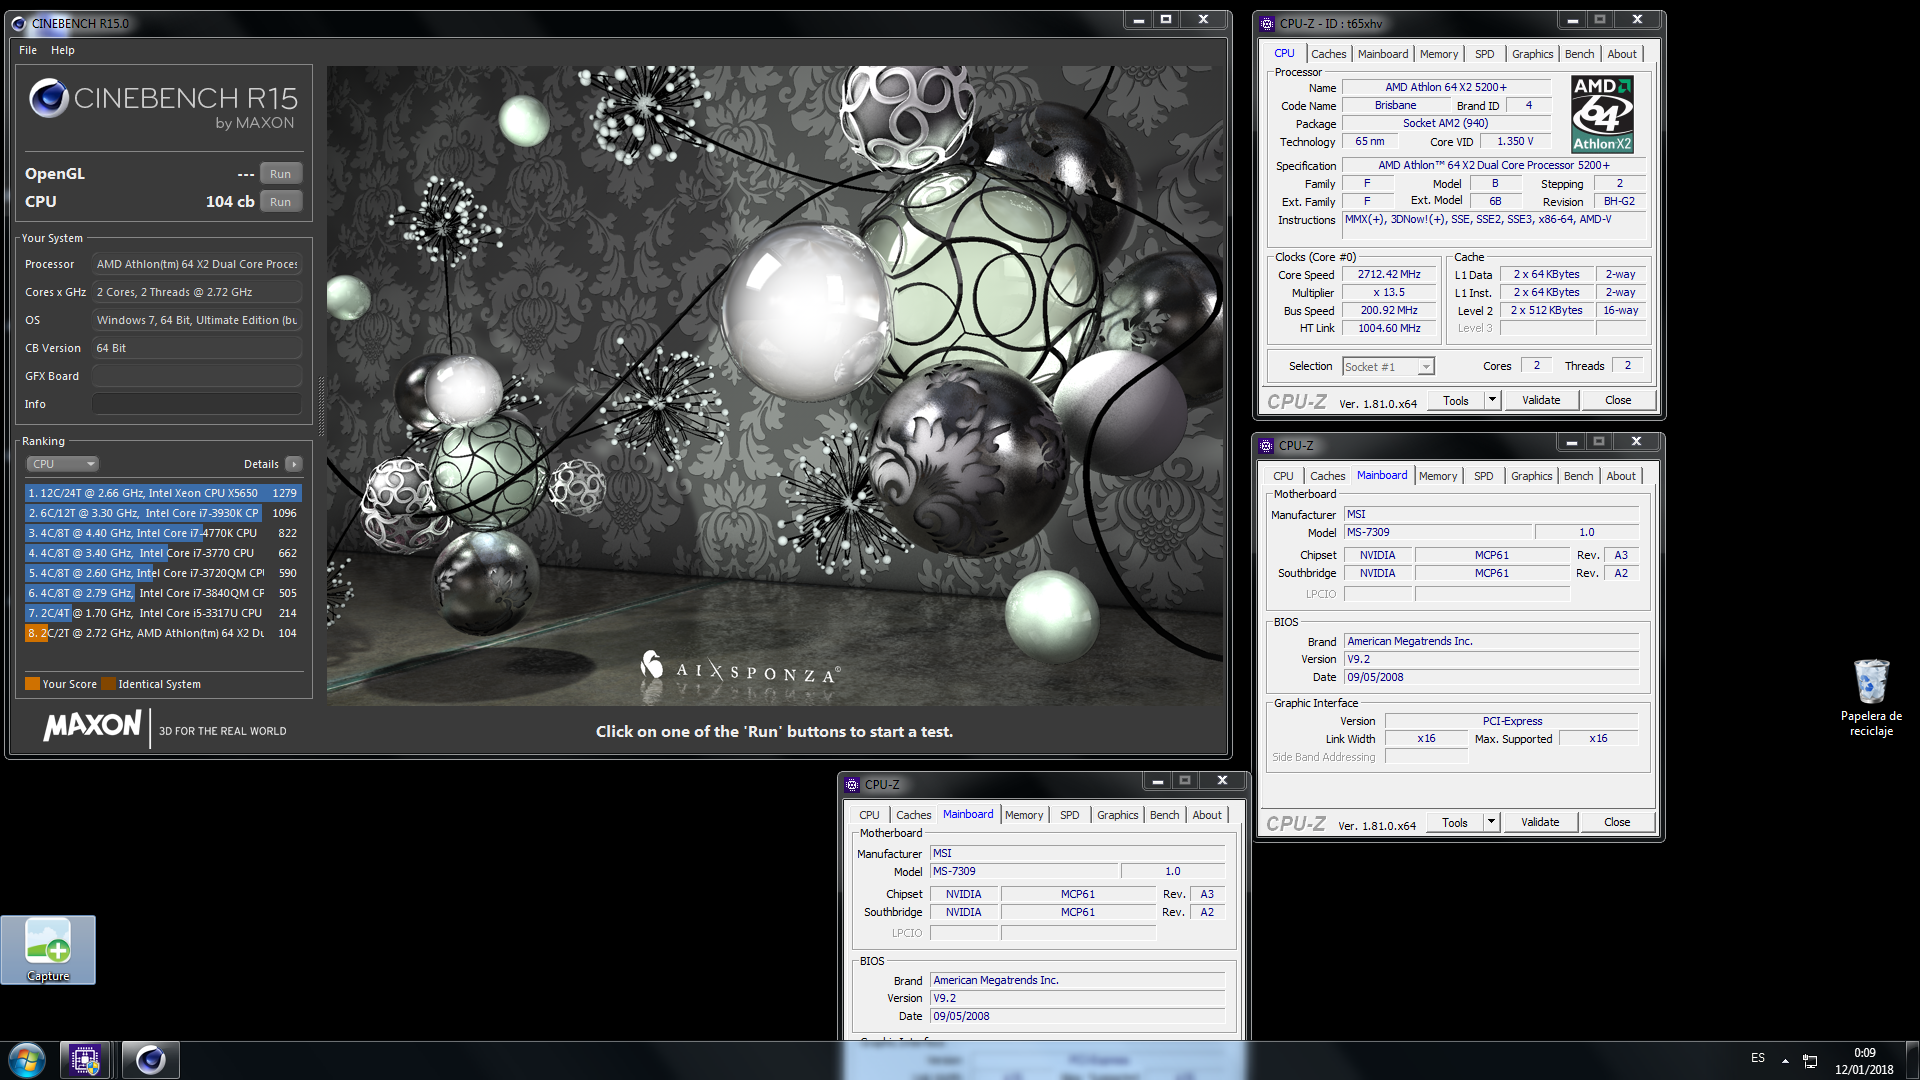Click Validate in middle CPU-Z window
The width and height of the screenshot is (1920, 1080).
(x=1540, y=822)
